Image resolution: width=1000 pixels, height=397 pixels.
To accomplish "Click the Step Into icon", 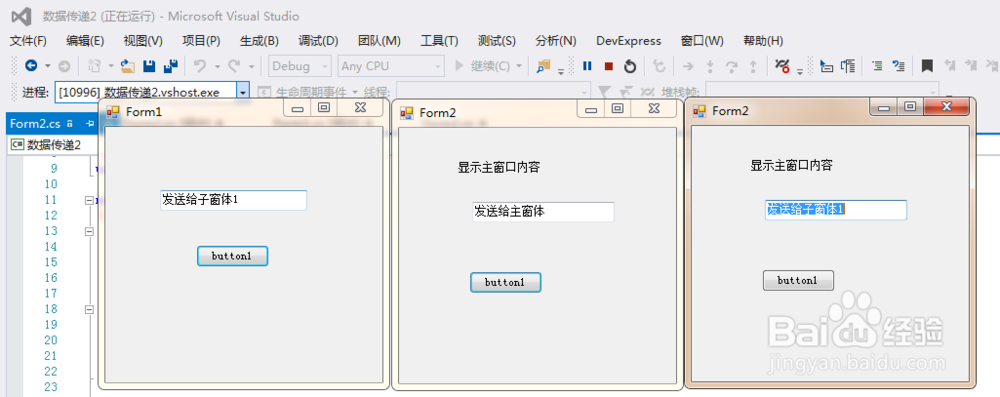I will coord(710,66).
